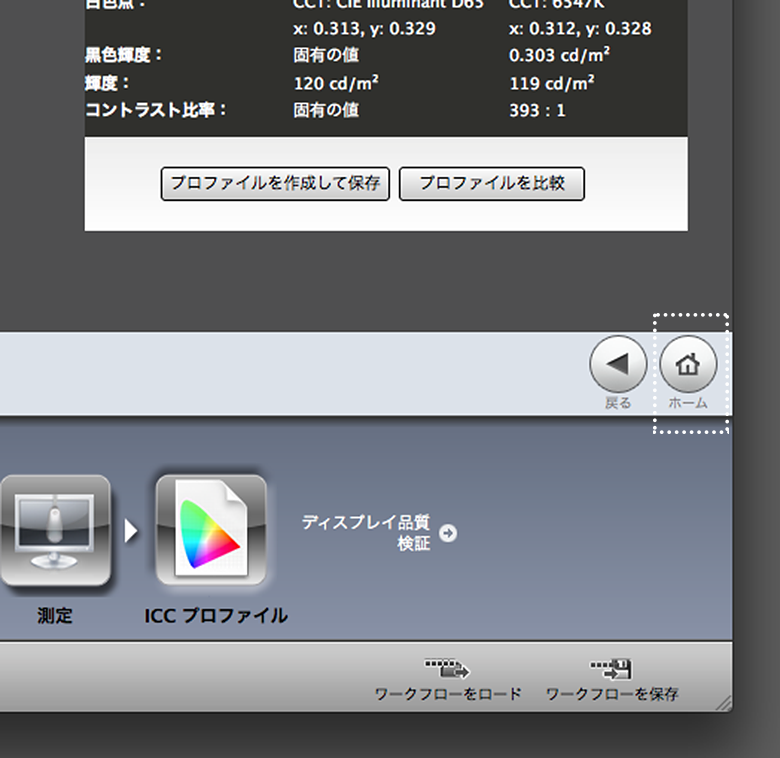Click the circled arrow beside ディスプレイ品質検証

pos(448,533)
